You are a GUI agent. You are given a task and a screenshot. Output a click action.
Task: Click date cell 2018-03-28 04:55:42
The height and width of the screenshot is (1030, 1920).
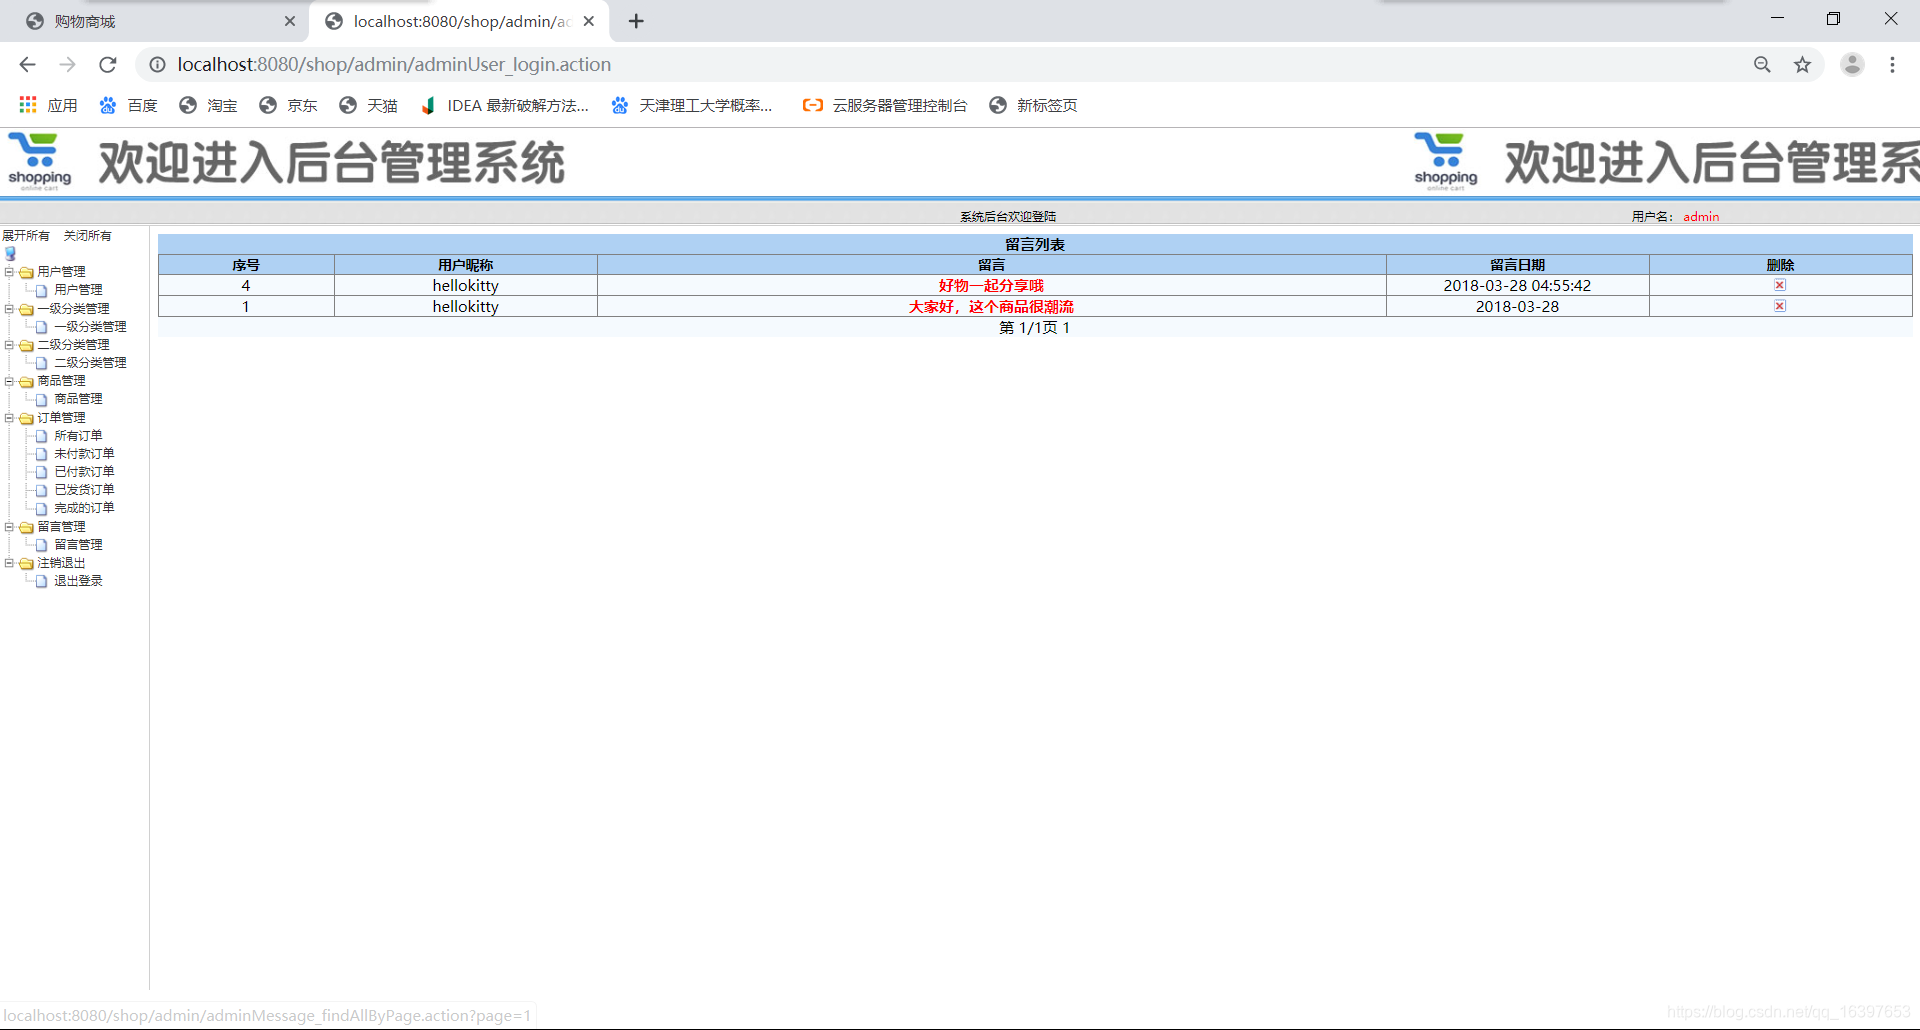pyautogui.click(x=1517, y=286)
